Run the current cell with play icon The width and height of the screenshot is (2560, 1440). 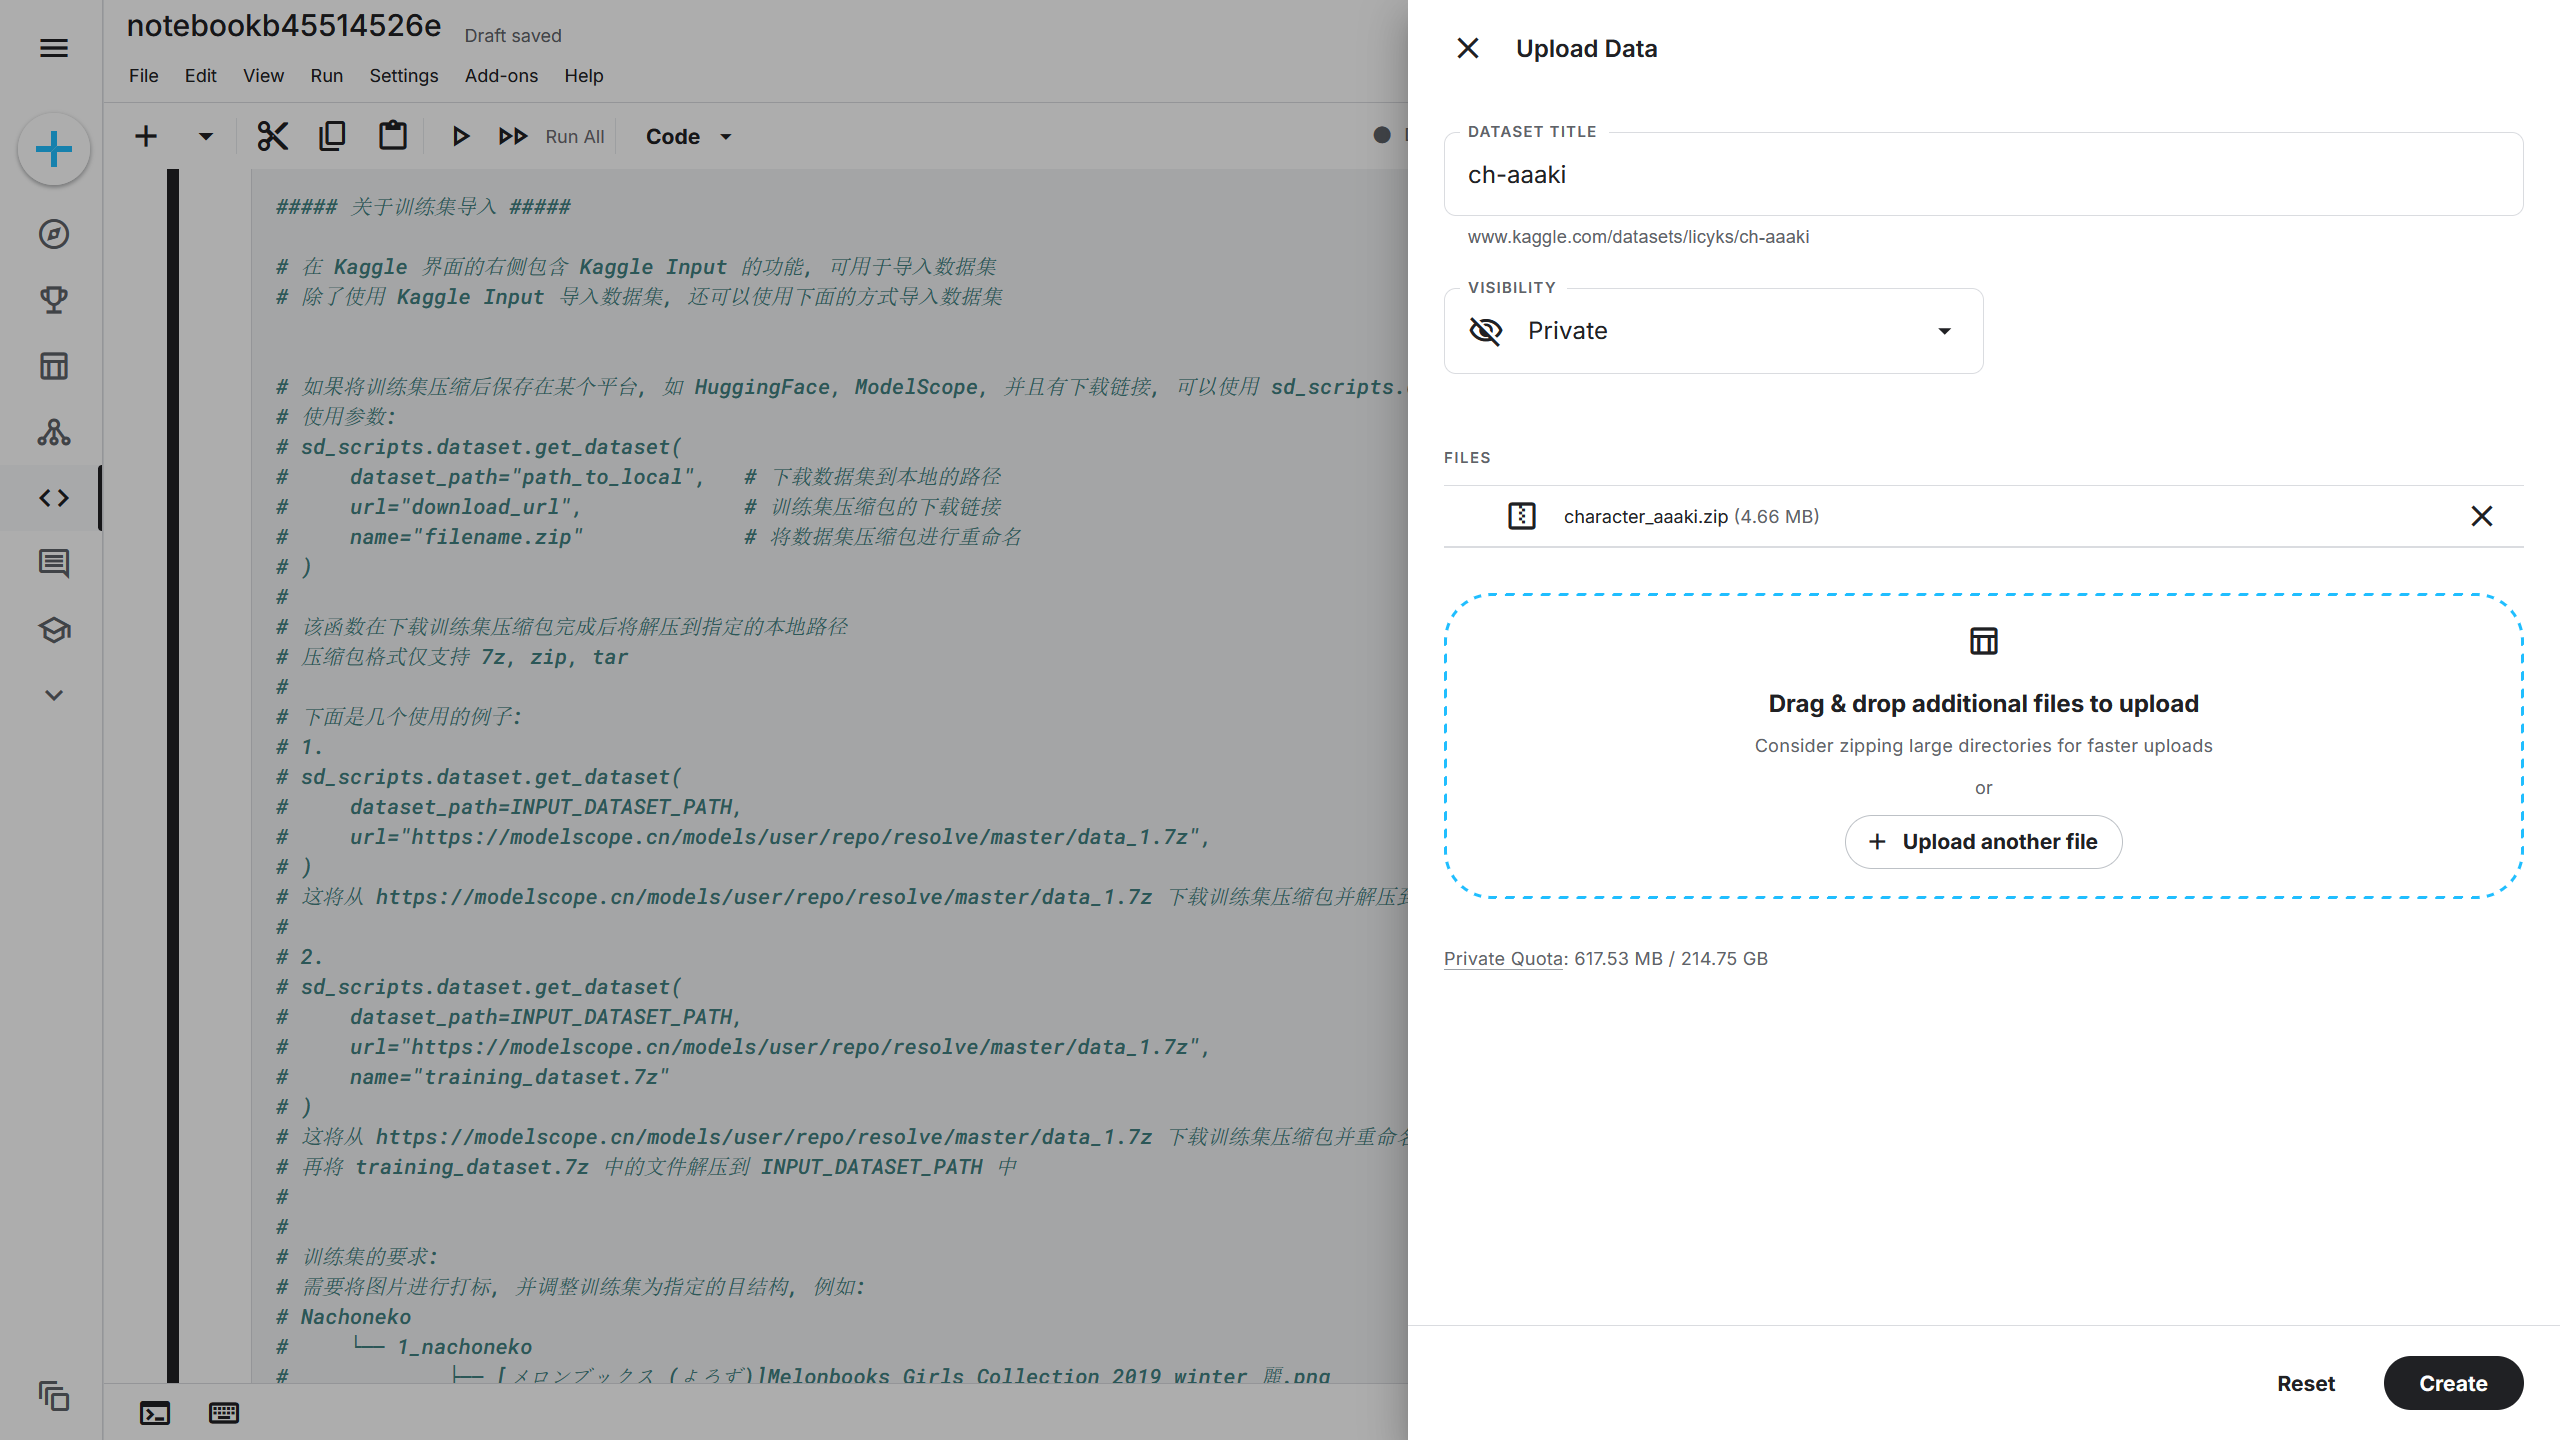pyautogui.click(x=460, y=136)
